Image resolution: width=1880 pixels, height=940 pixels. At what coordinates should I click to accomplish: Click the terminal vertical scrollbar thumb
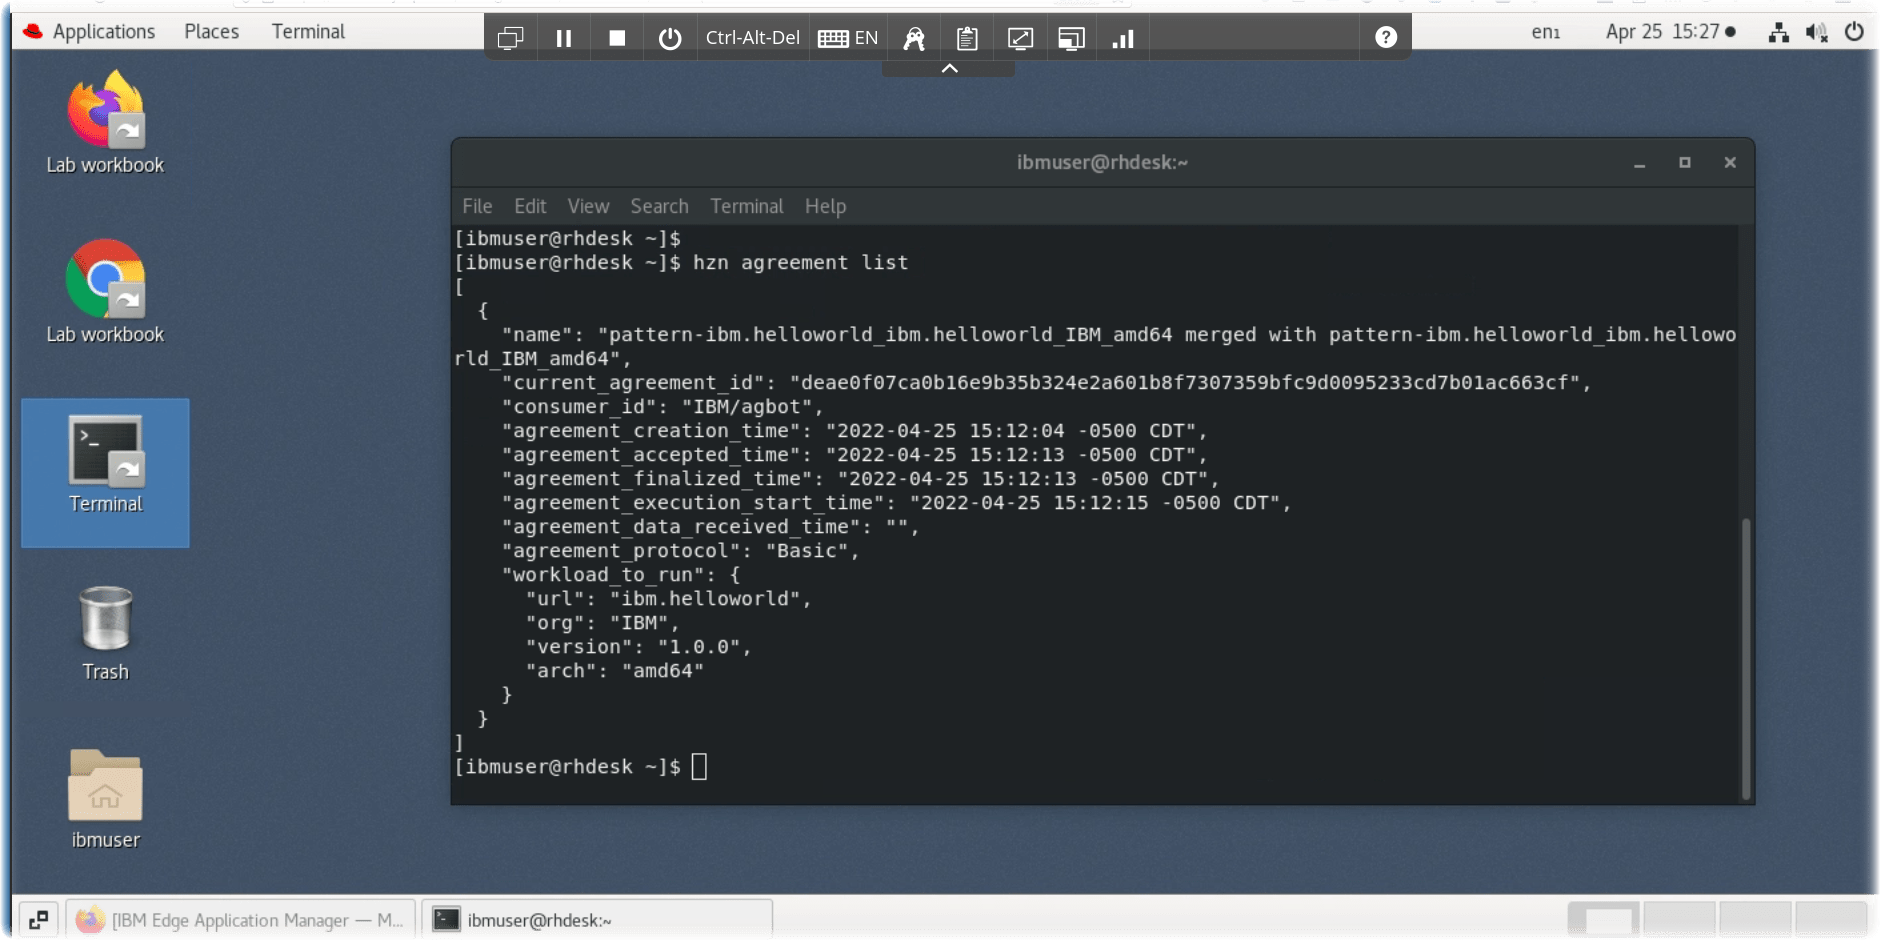point(1746,658)
